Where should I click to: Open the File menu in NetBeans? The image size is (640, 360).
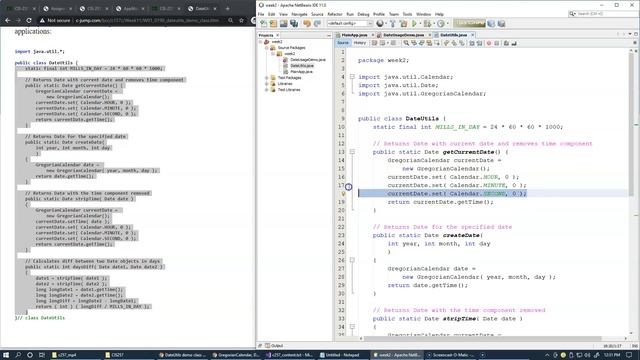click(261, 14)
